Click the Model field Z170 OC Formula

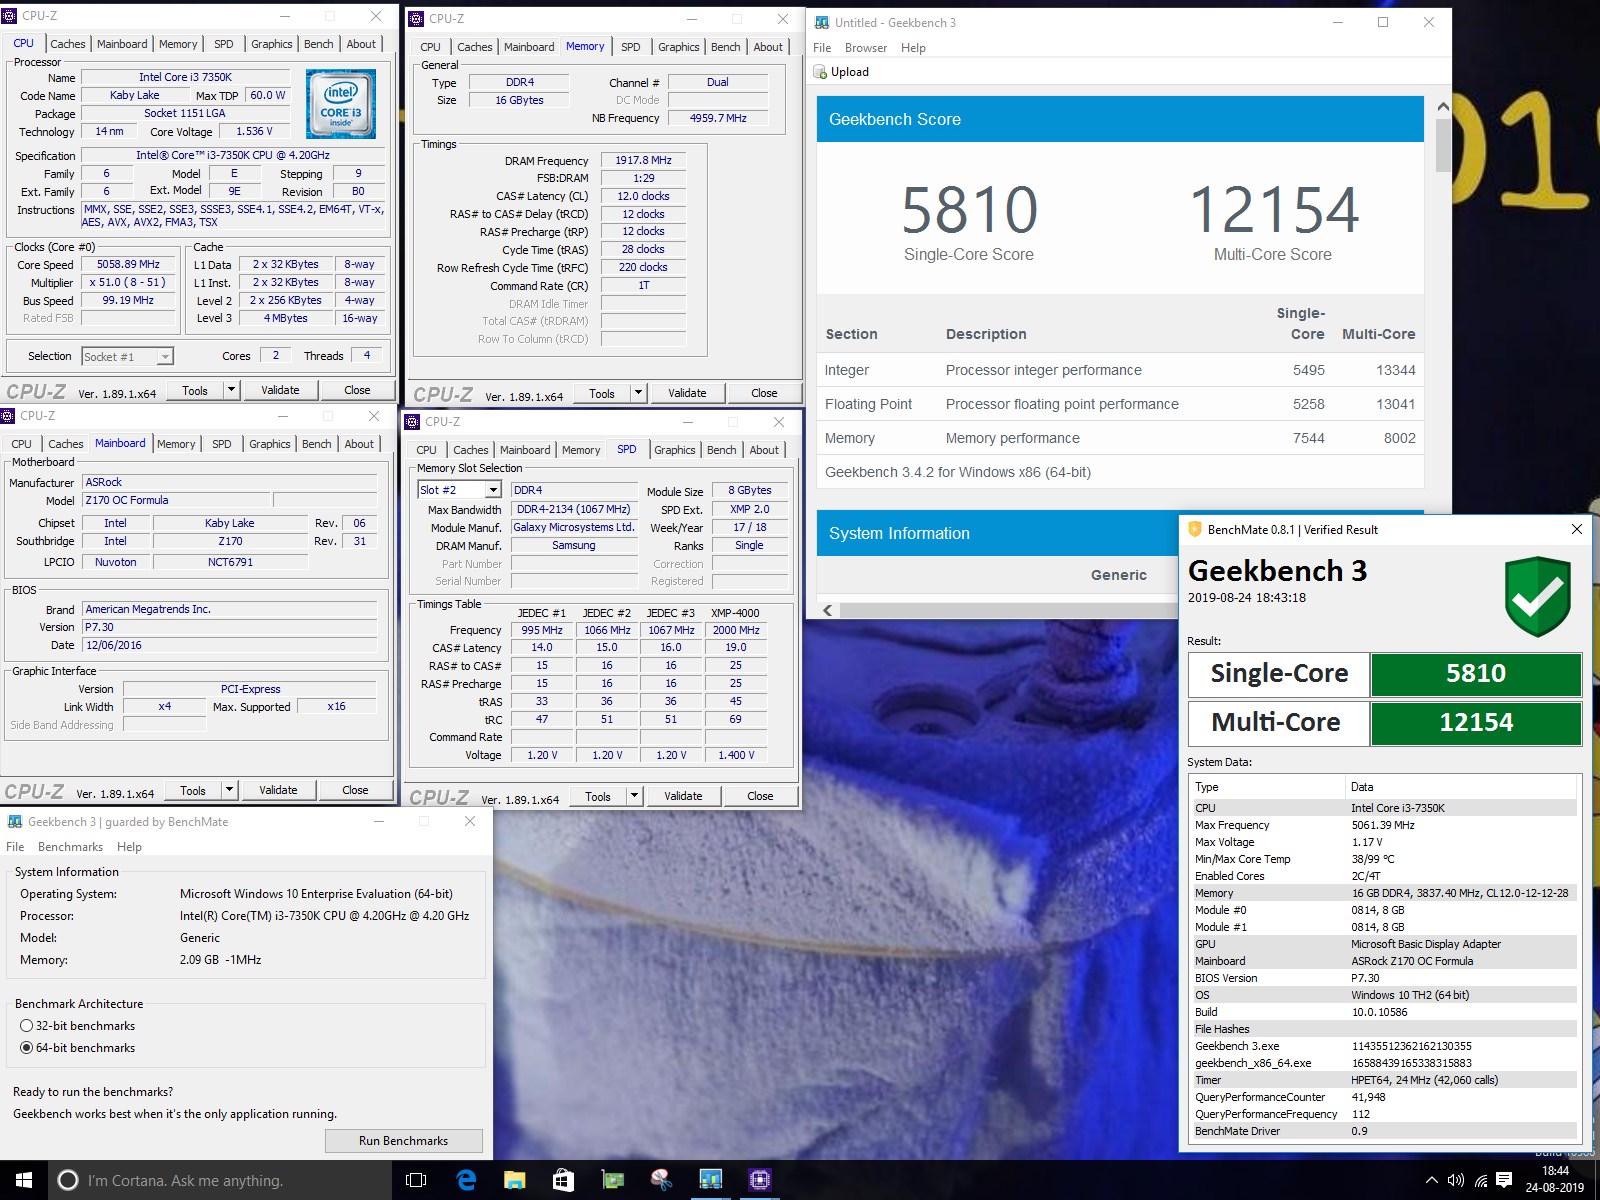176,500
